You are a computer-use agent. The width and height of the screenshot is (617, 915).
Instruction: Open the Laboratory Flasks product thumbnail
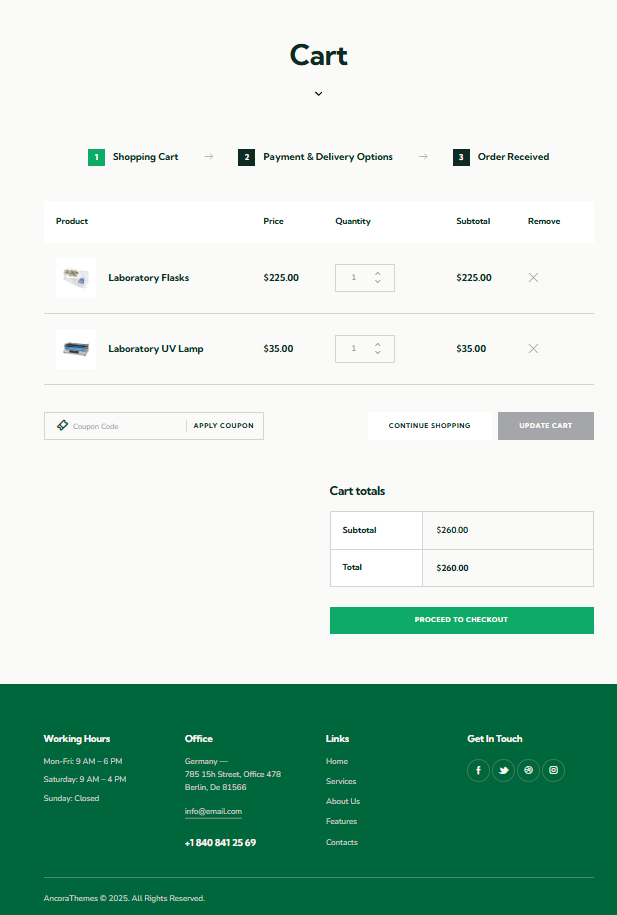[x=76, y=278]
